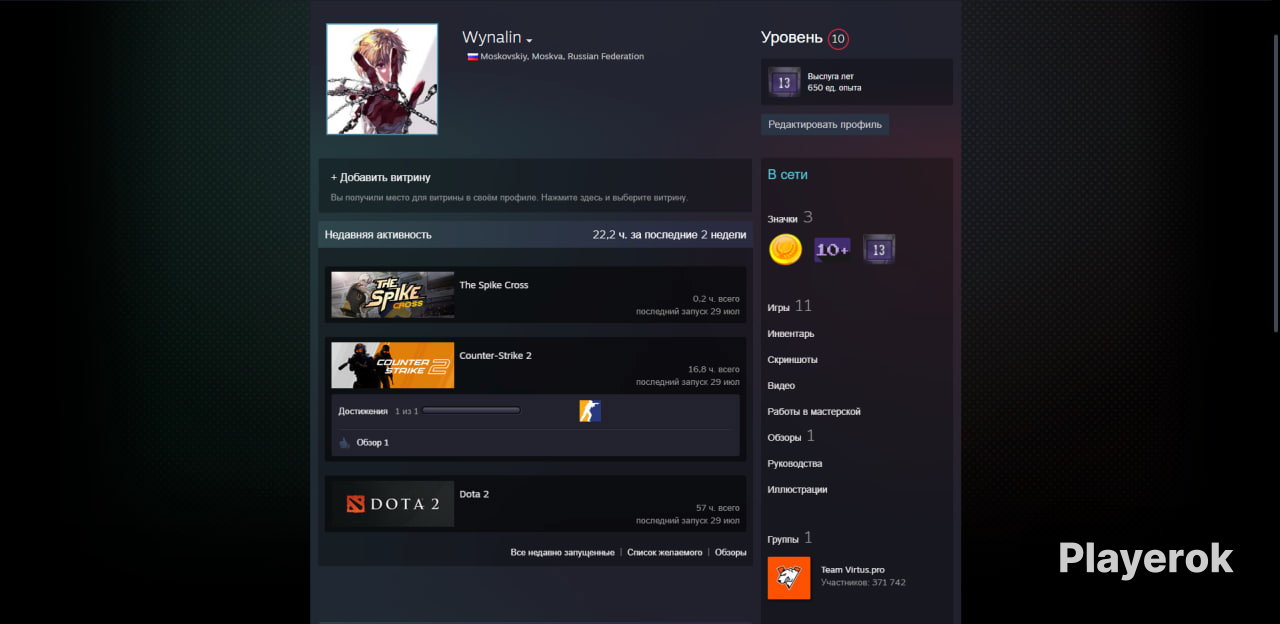
Task: Open Работы в мастерской workshop link
Action: 814,412
